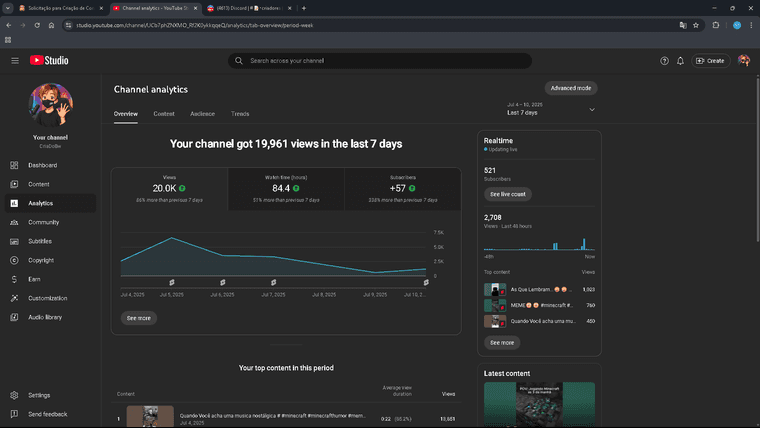760x428 pixels.
Task: Click the search magnifier icon
Action: (x=238, y=61)
